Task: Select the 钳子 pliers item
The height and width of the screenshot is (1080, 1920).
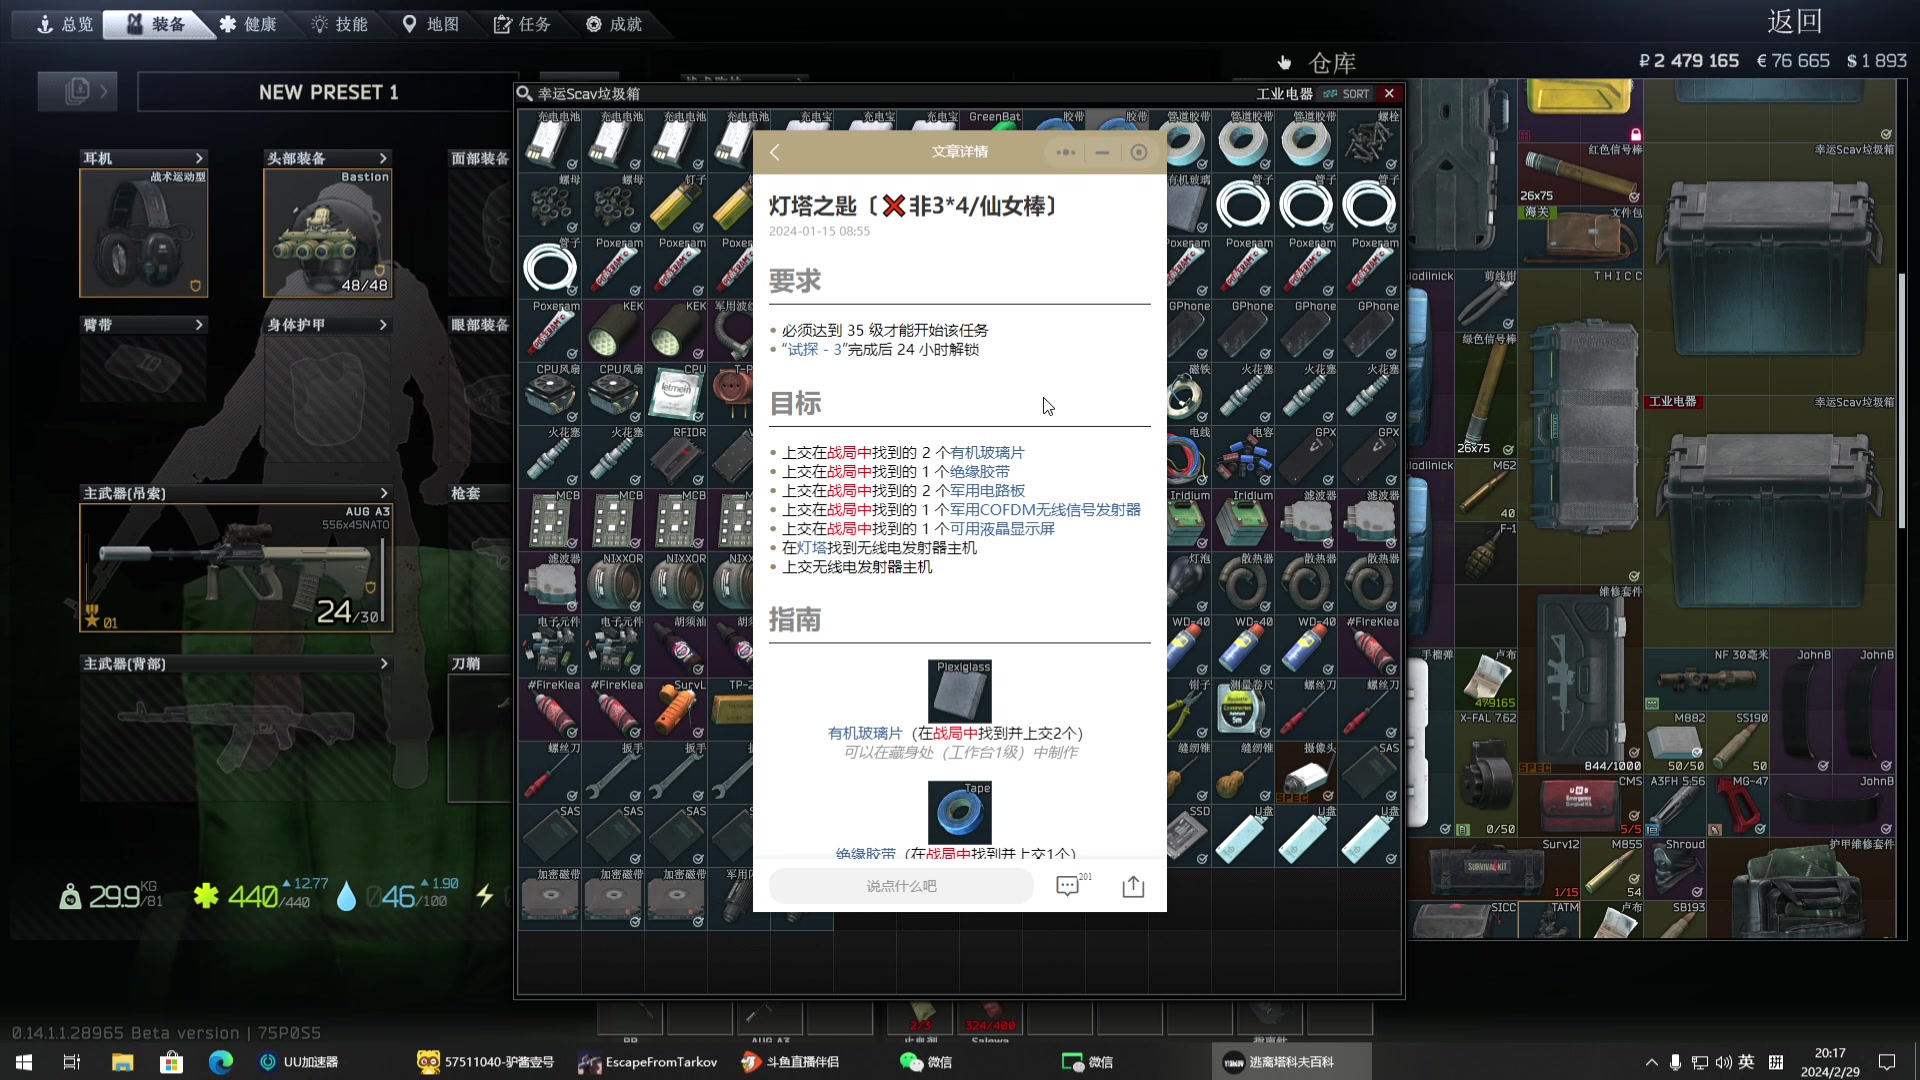Action: [x=1188, y=708]
